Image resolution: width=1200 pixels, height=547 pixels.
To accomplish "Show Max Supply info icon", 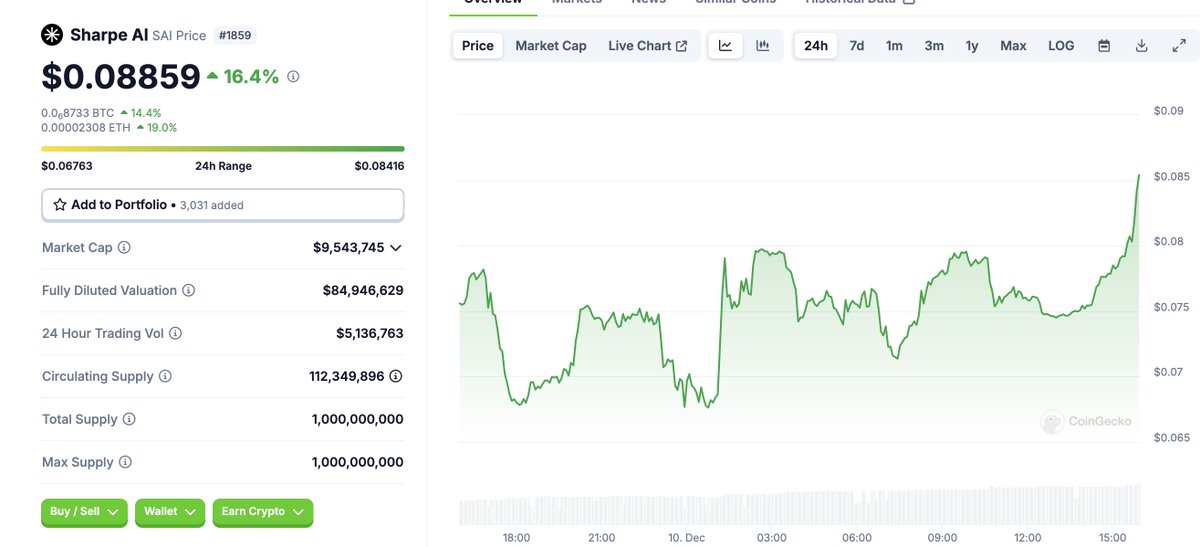I will [x=125, y=462].
